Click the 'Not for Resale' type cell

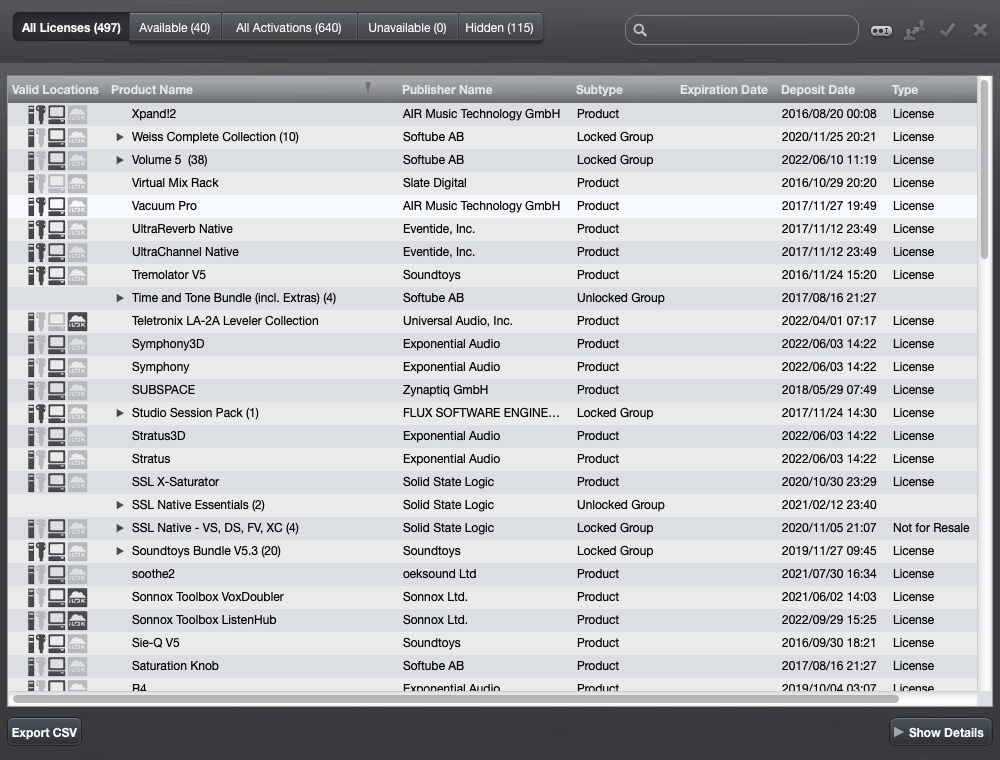(x=931, y=528)
